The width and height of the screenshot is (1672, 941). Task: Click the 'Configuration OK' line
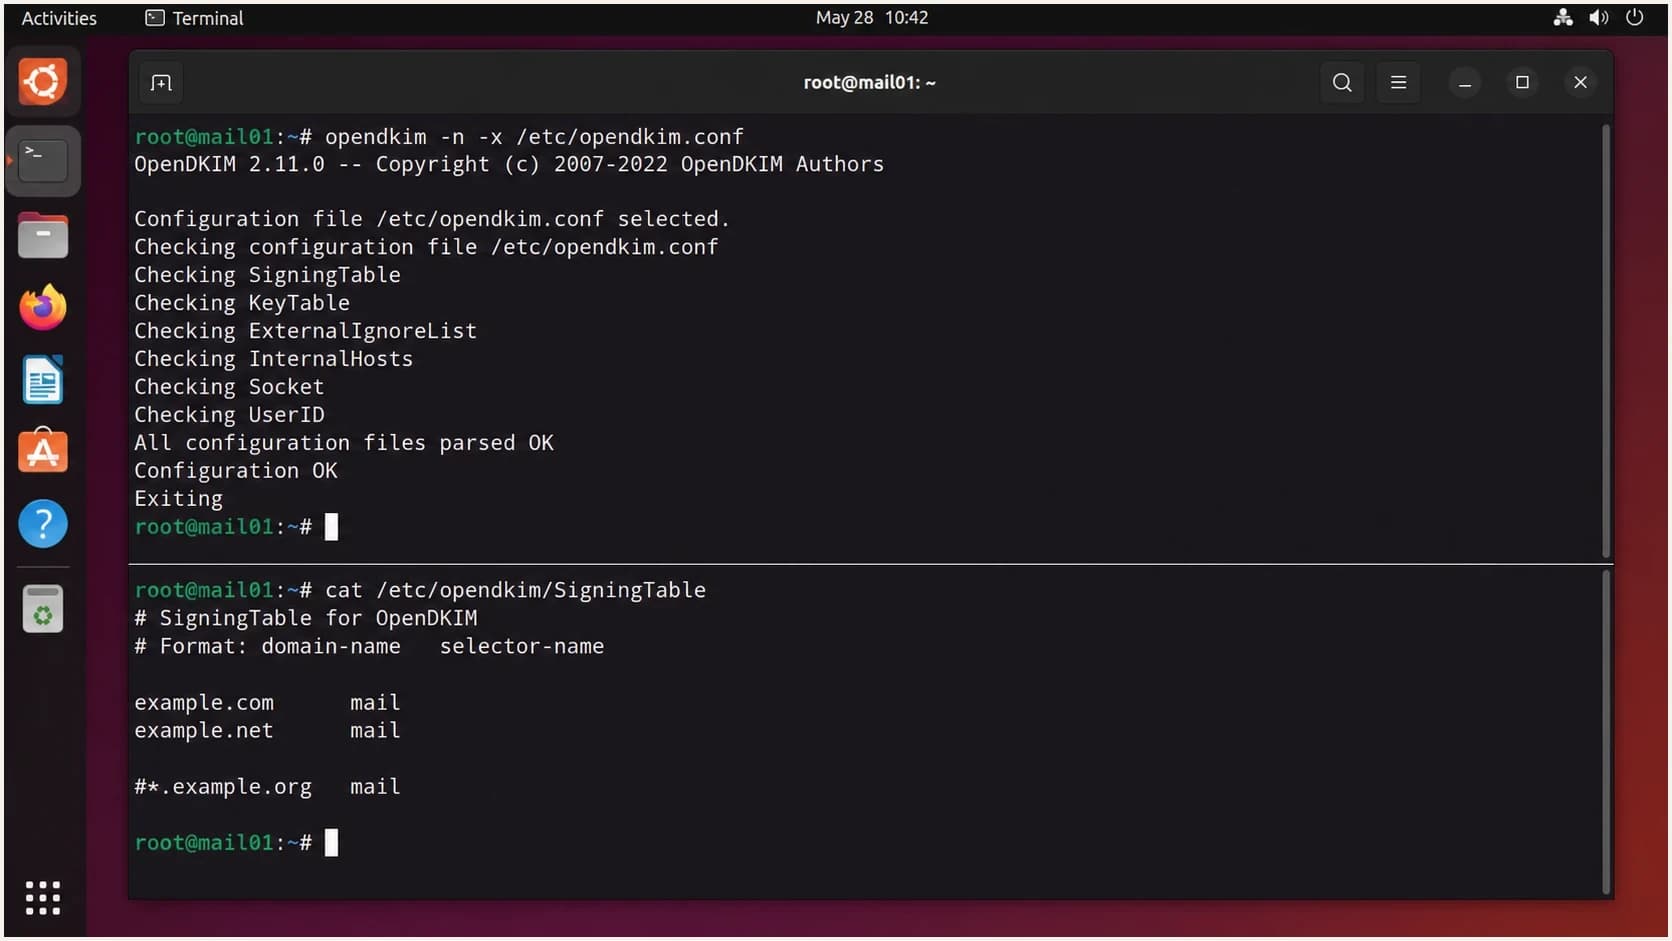coord(236,471)
